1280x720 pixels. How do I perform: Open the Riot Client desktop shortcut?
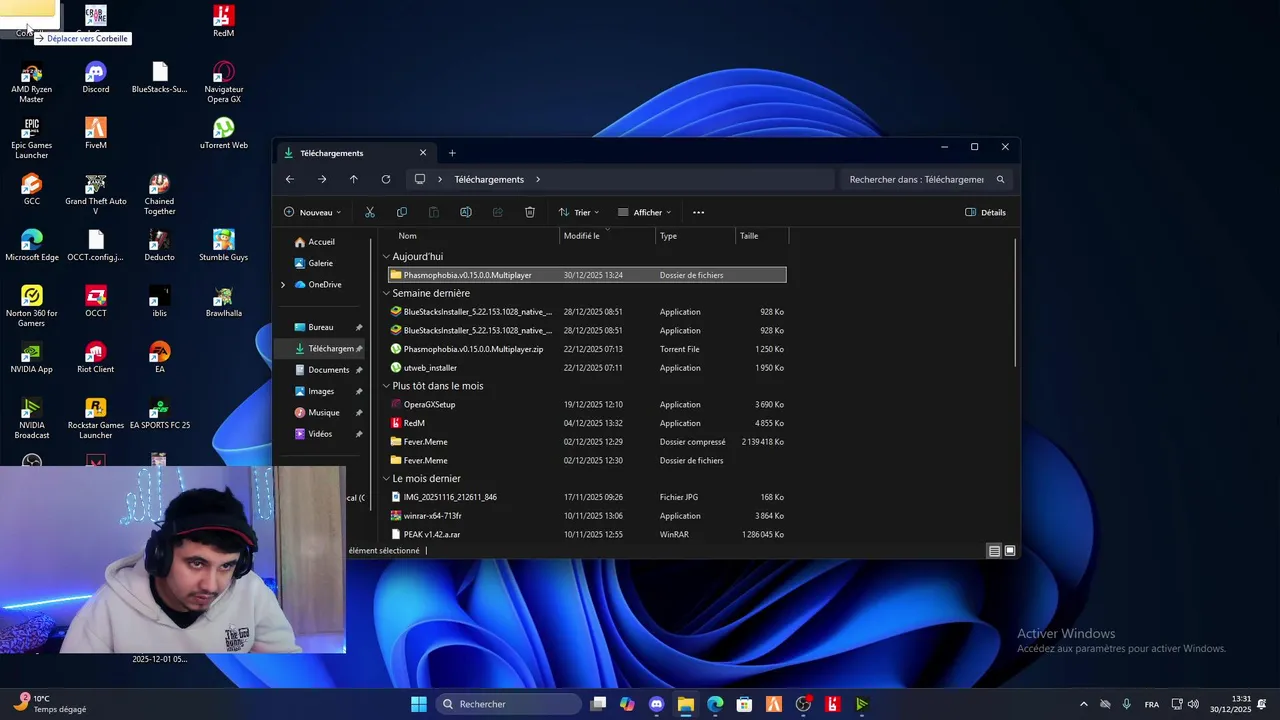tap(96, 358)
